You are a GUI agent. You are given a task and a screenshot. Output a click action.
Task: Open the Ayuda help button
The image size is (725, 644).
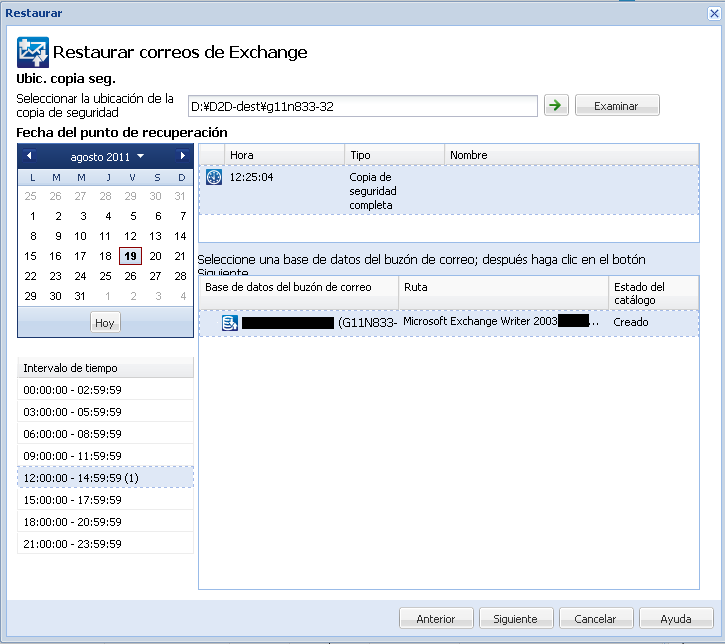676,619
